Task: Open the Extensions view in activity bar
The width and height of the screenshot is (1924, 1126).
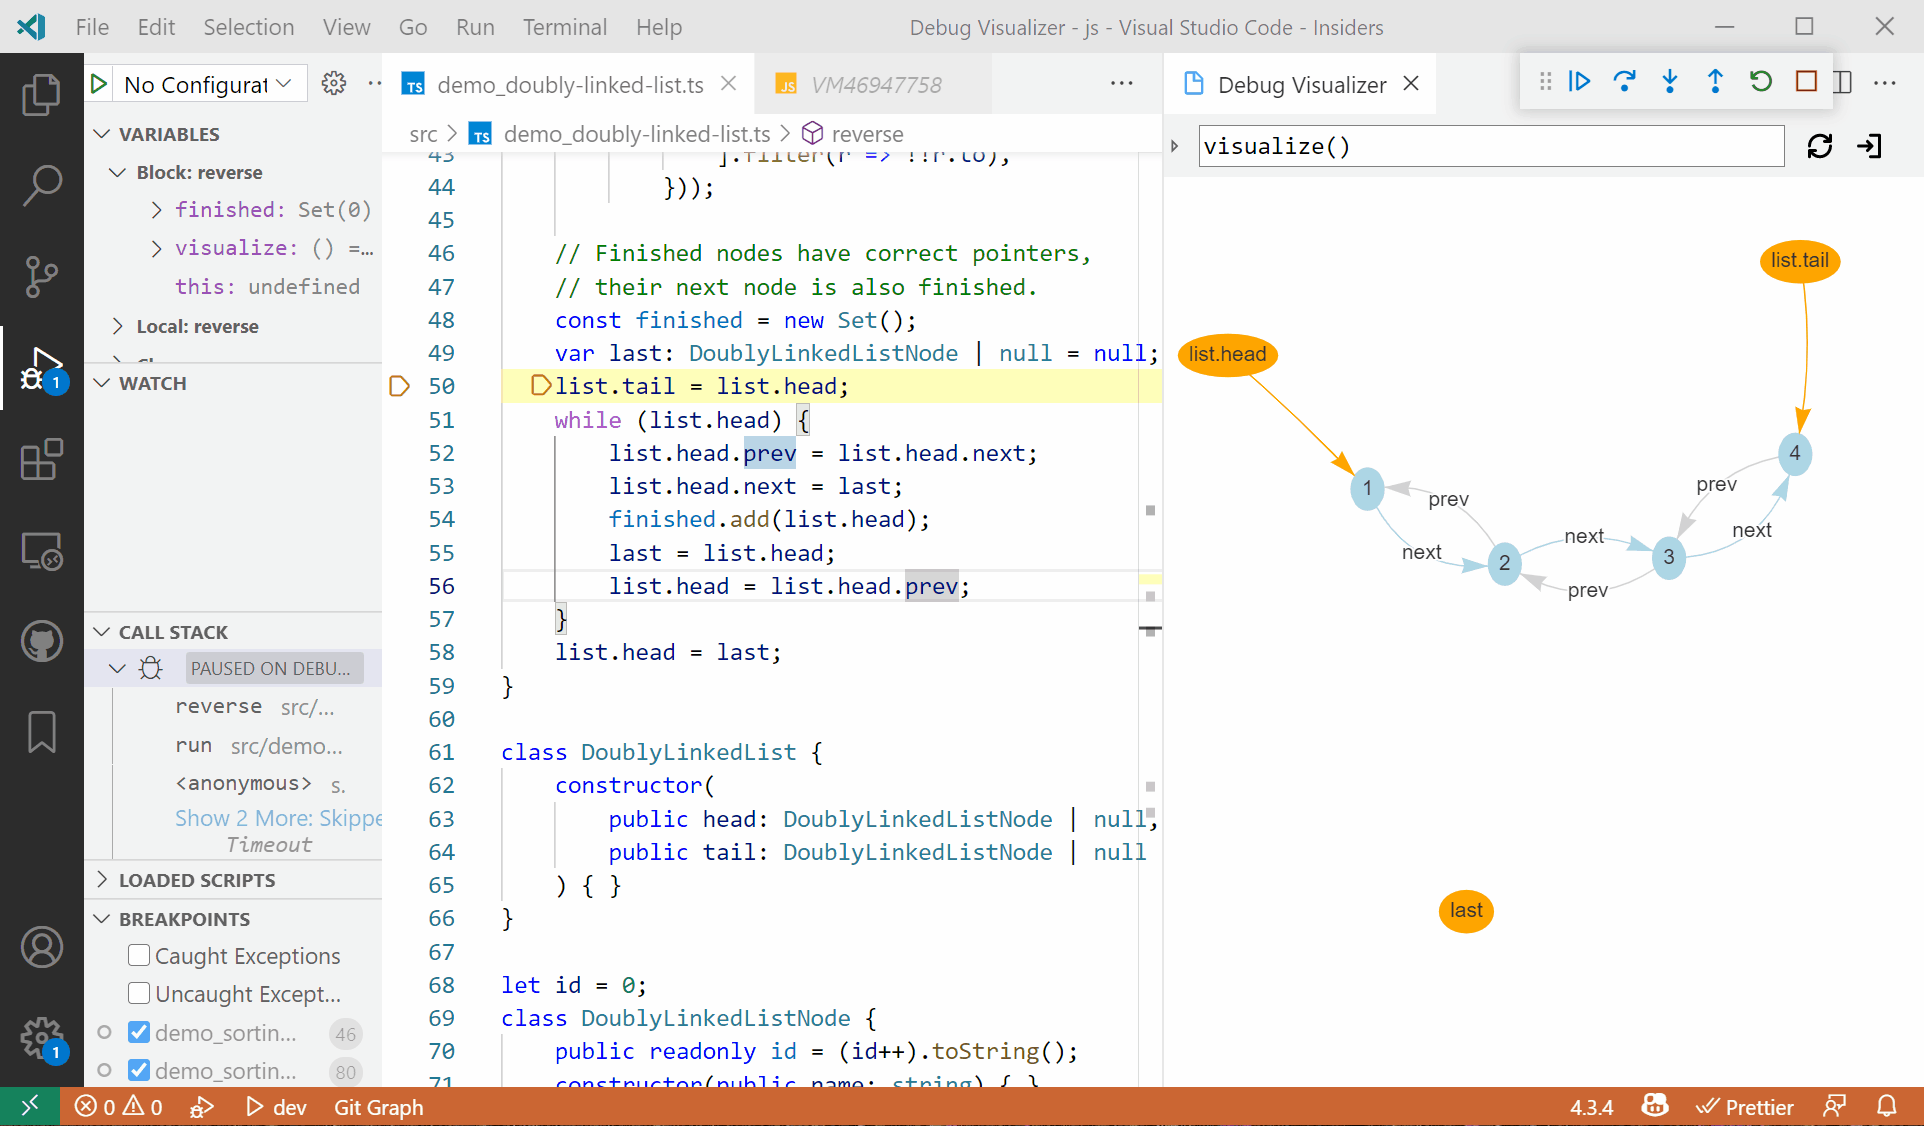Action: tap(41, 460)
